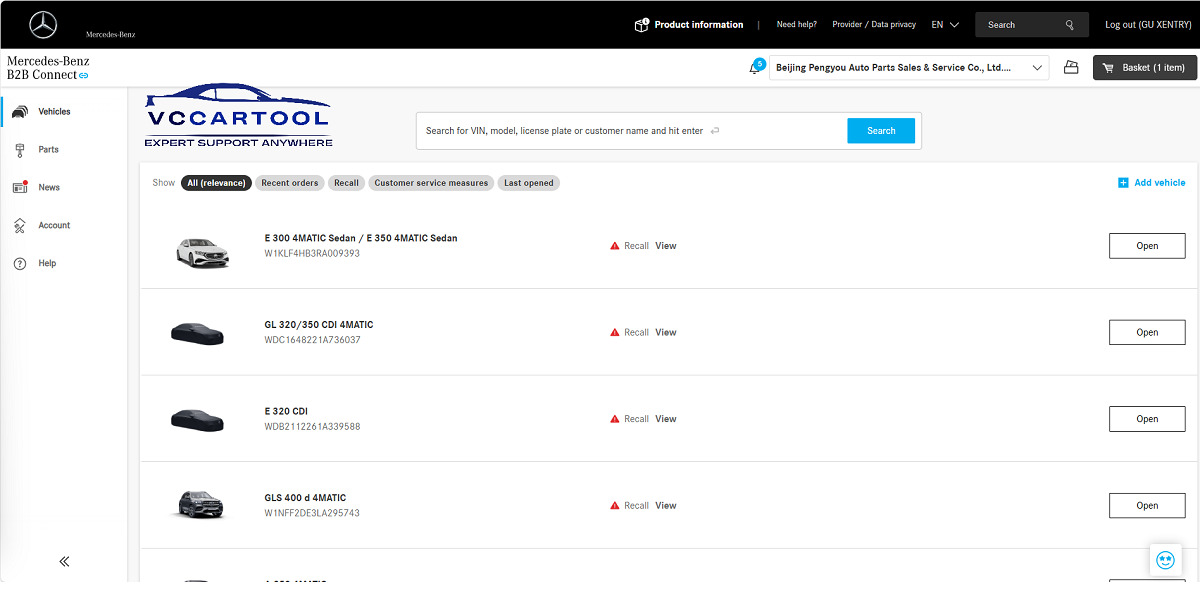Click the Mercedes-Benz star logo

(x=42, y=24)
